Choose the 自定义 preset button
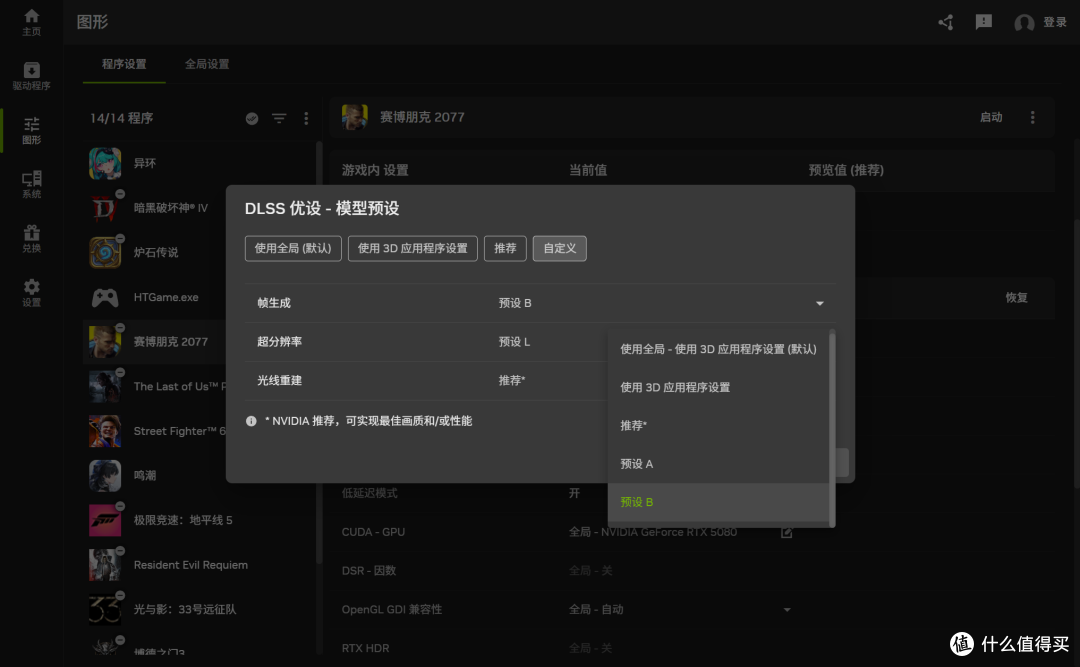The width and height of the screenshot is (1080, 667). tap(559, 248)
